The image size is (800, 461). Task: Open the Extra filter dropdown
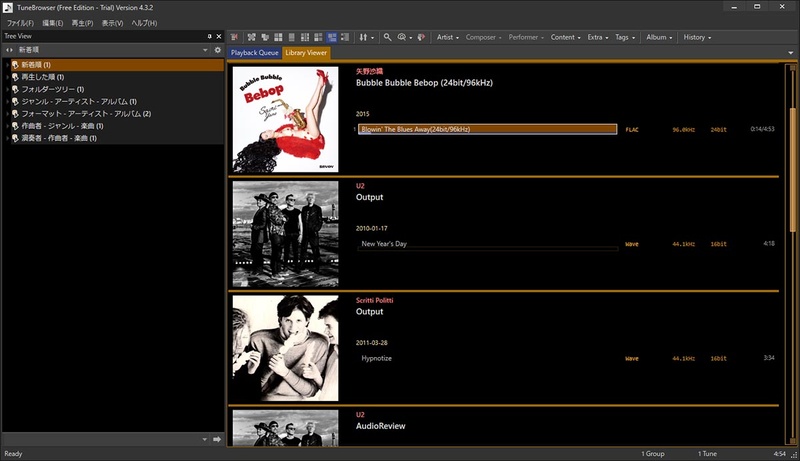[597, 37]
